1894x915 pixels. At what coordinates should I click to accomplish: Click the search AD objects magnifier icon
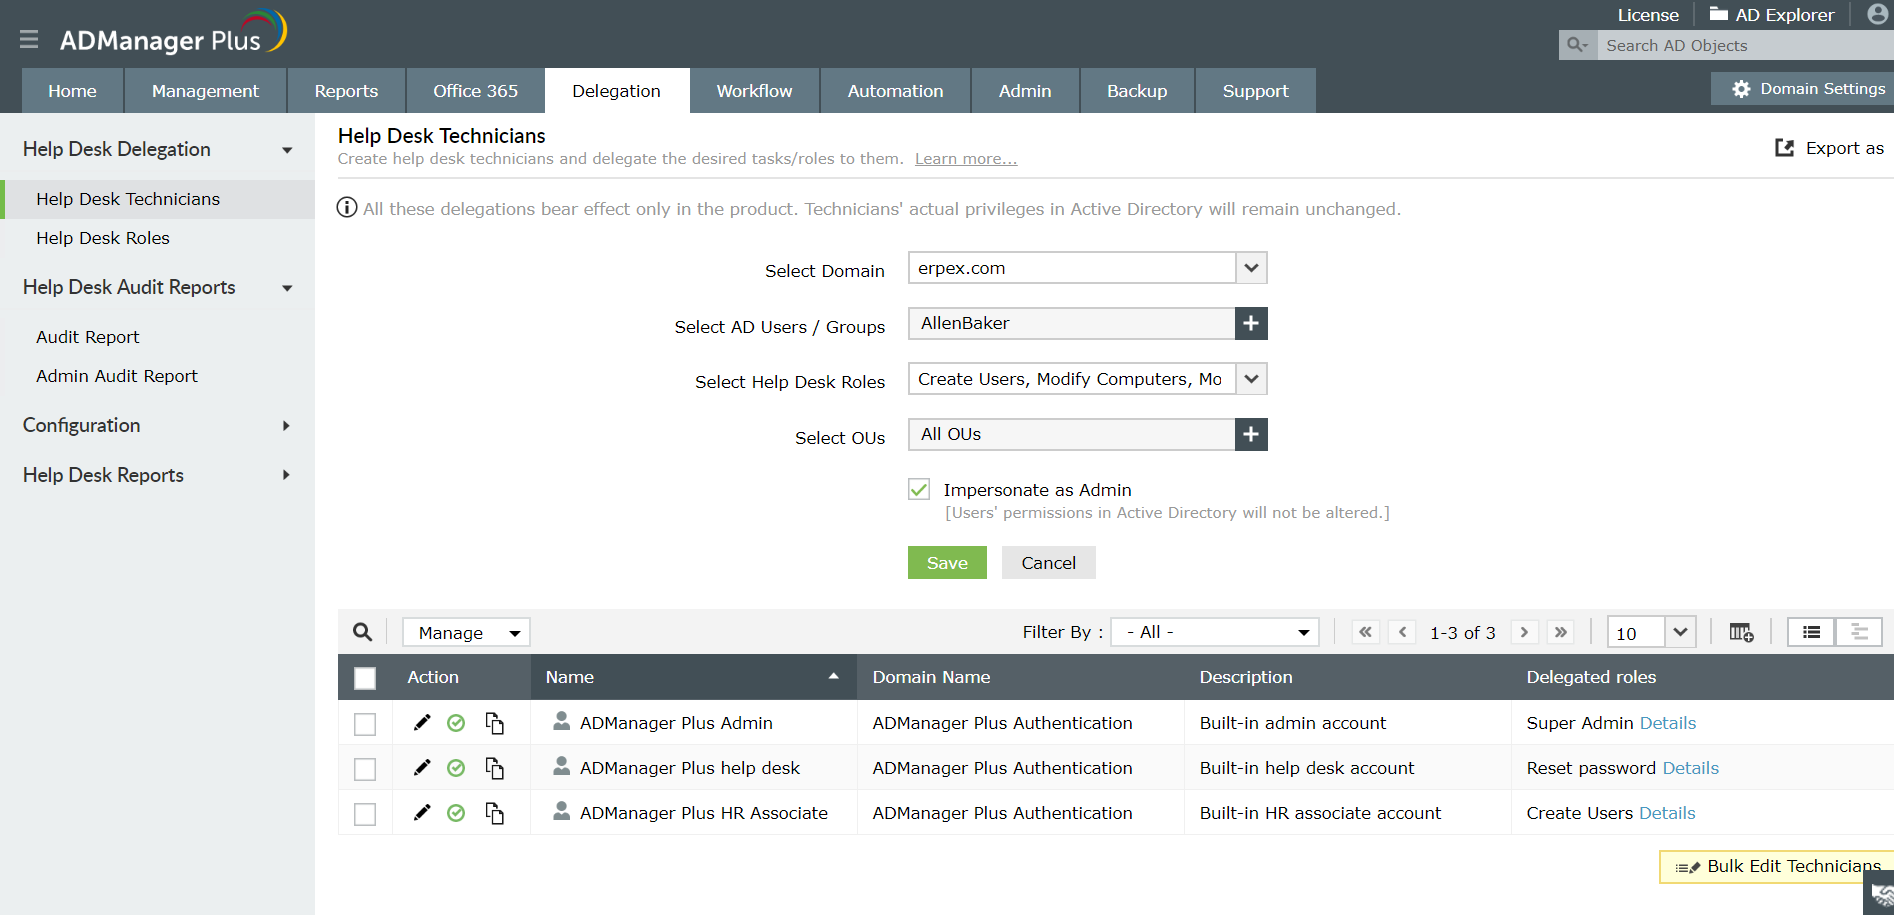(x=1578, y=45)
